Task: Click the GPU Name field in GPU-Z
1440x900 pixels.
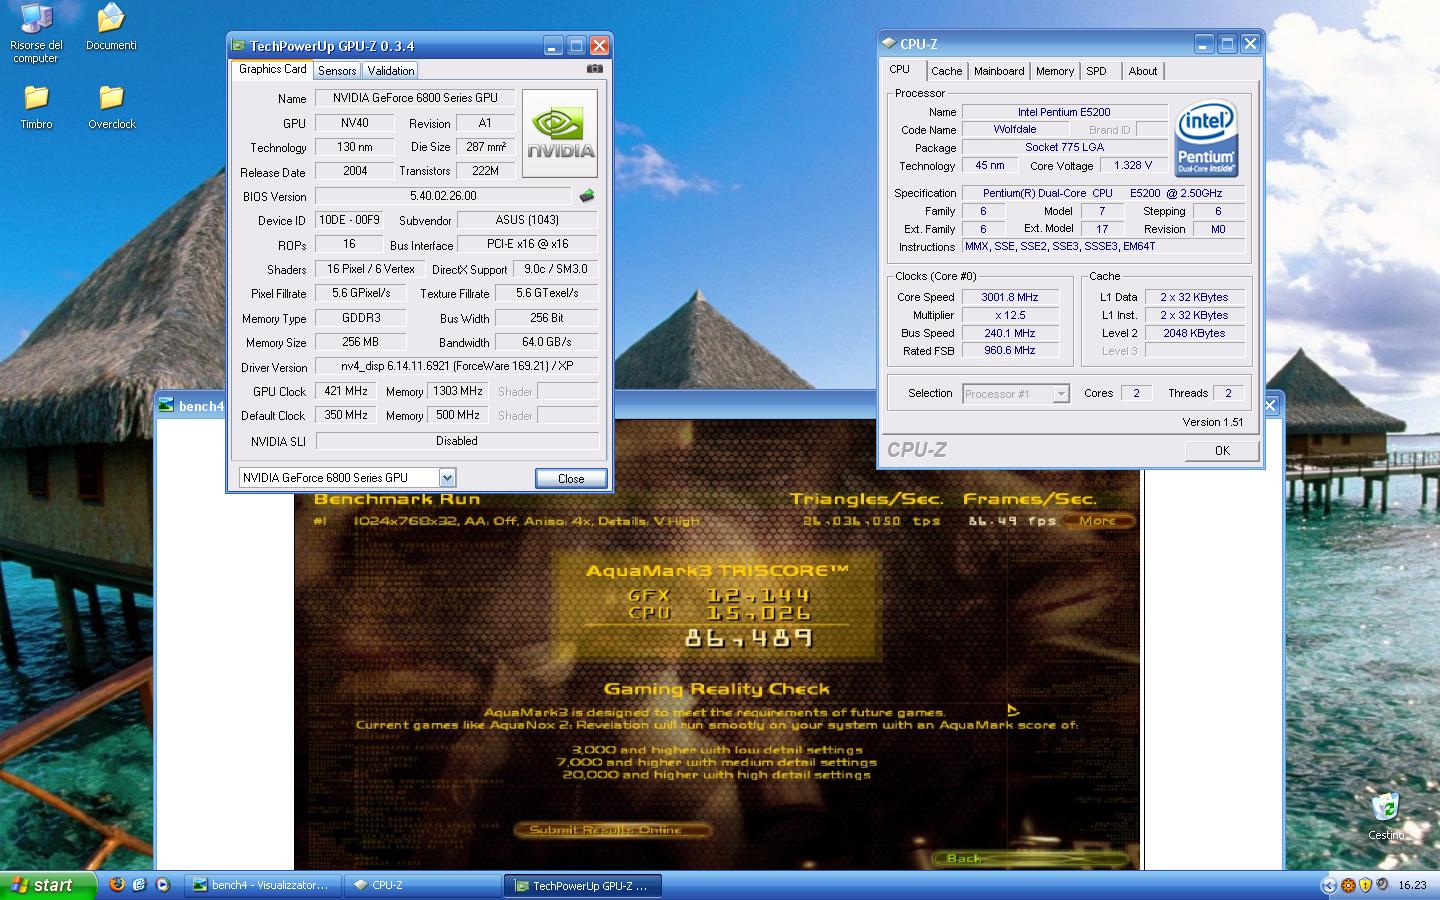Action: (x=416, y=98)
